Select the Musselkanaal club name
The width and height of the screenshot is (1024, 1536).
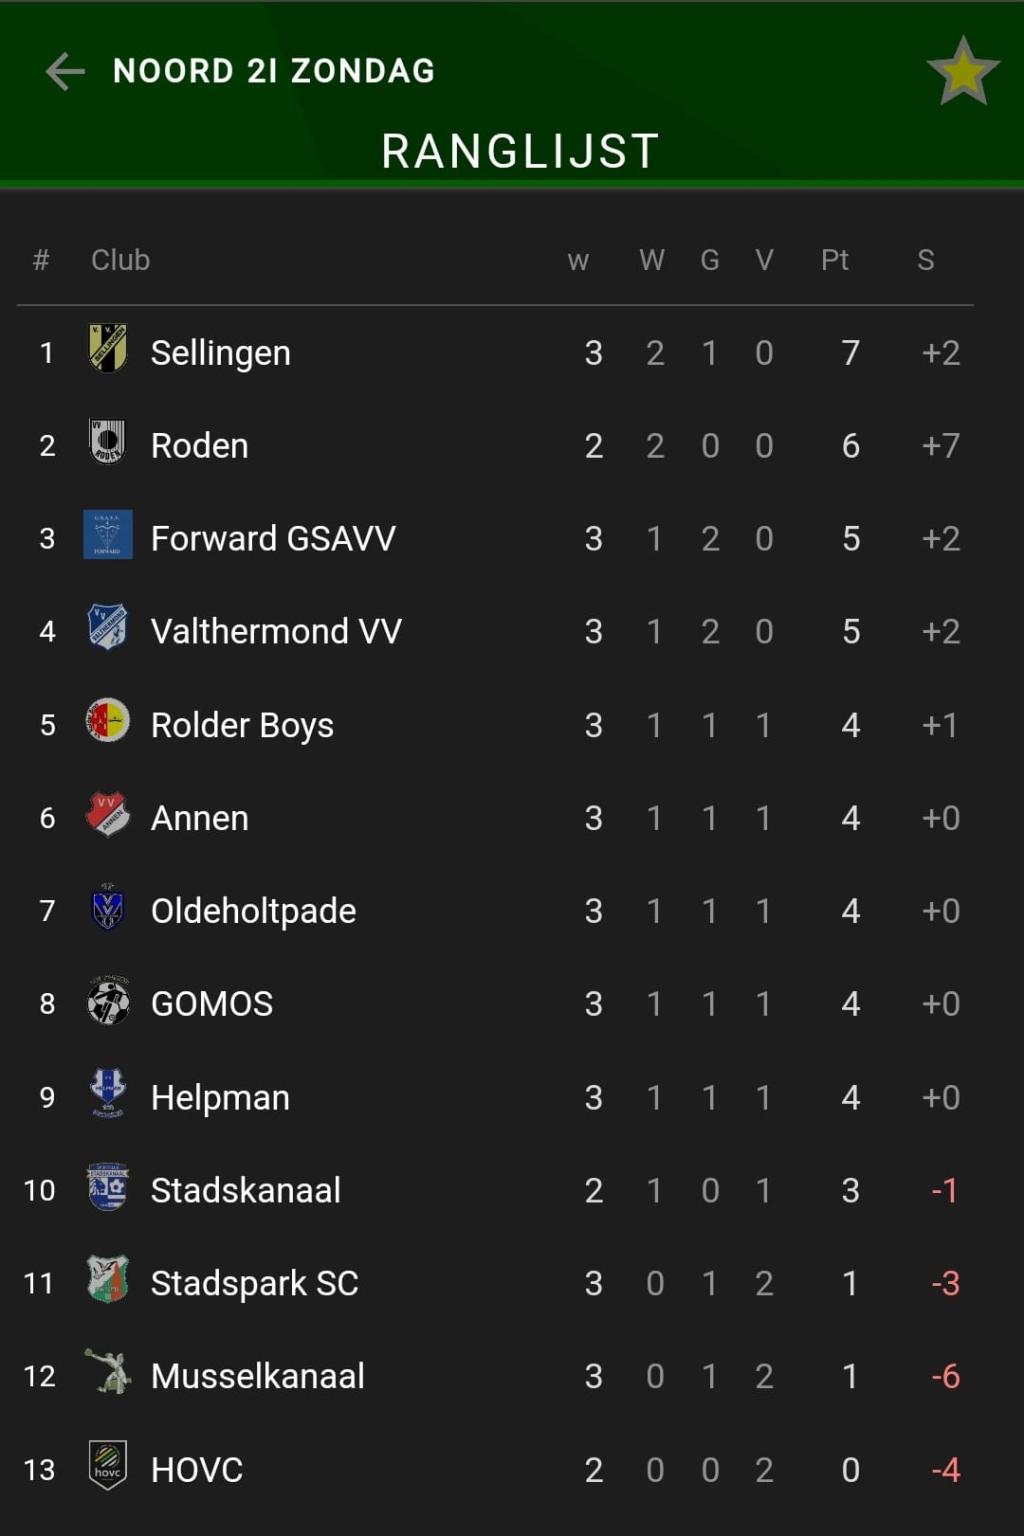[x=258, y=1376]
